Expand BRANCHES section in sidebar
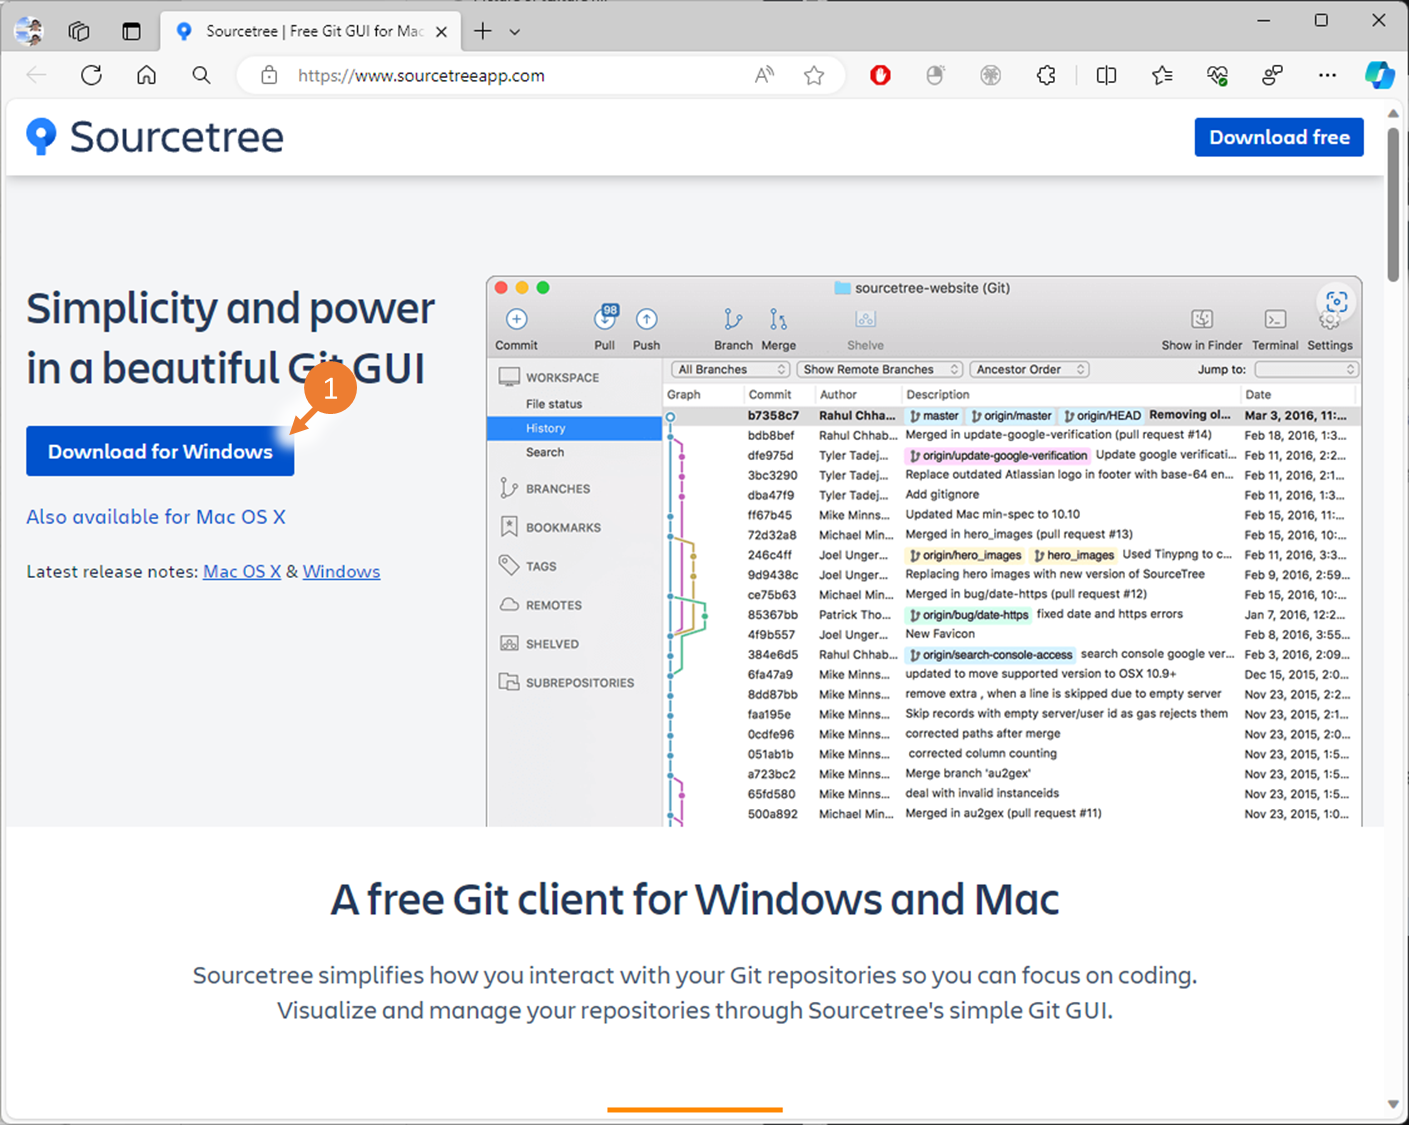This screenshot has width=1409, height=1125. [545, 488]
